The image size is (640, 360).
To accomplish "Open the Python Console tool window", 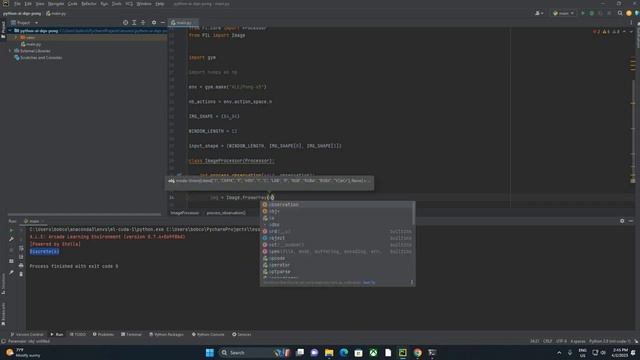I will [208, 334].
